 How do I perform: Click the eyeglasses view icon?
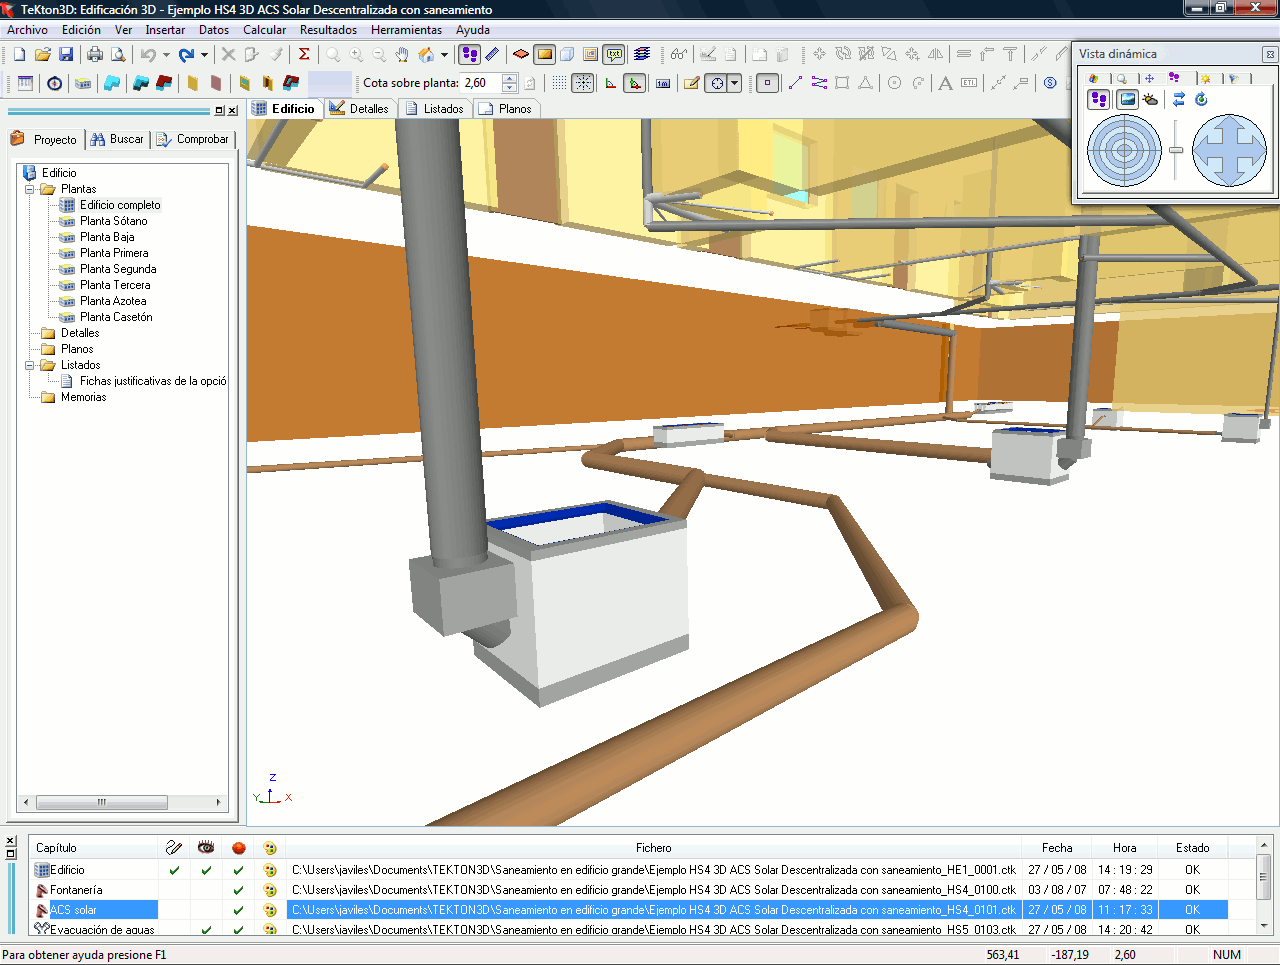[679, 55]
